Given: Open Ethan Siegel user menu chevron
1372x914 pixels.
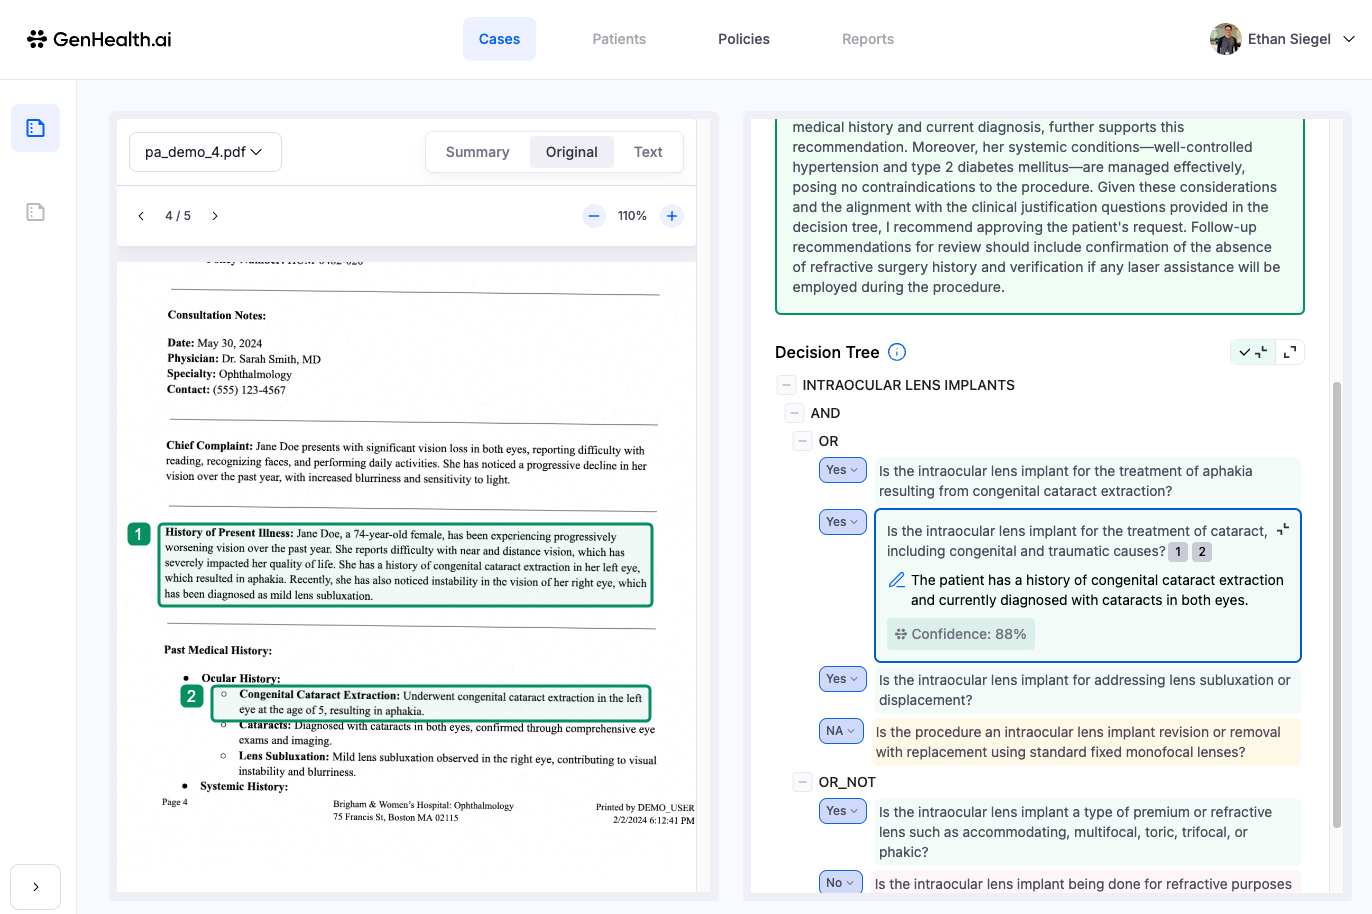Looking at the screenshot, I should click(1348, 39).
